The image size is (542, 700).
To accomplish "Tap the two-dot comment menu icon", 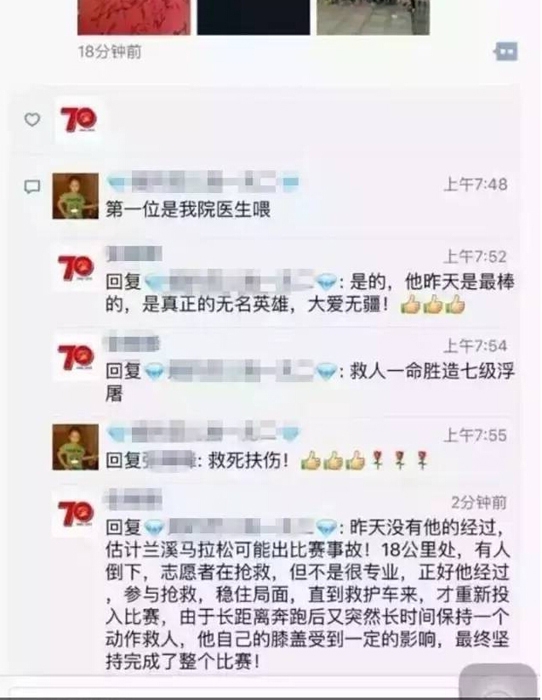I will (506, 52).
